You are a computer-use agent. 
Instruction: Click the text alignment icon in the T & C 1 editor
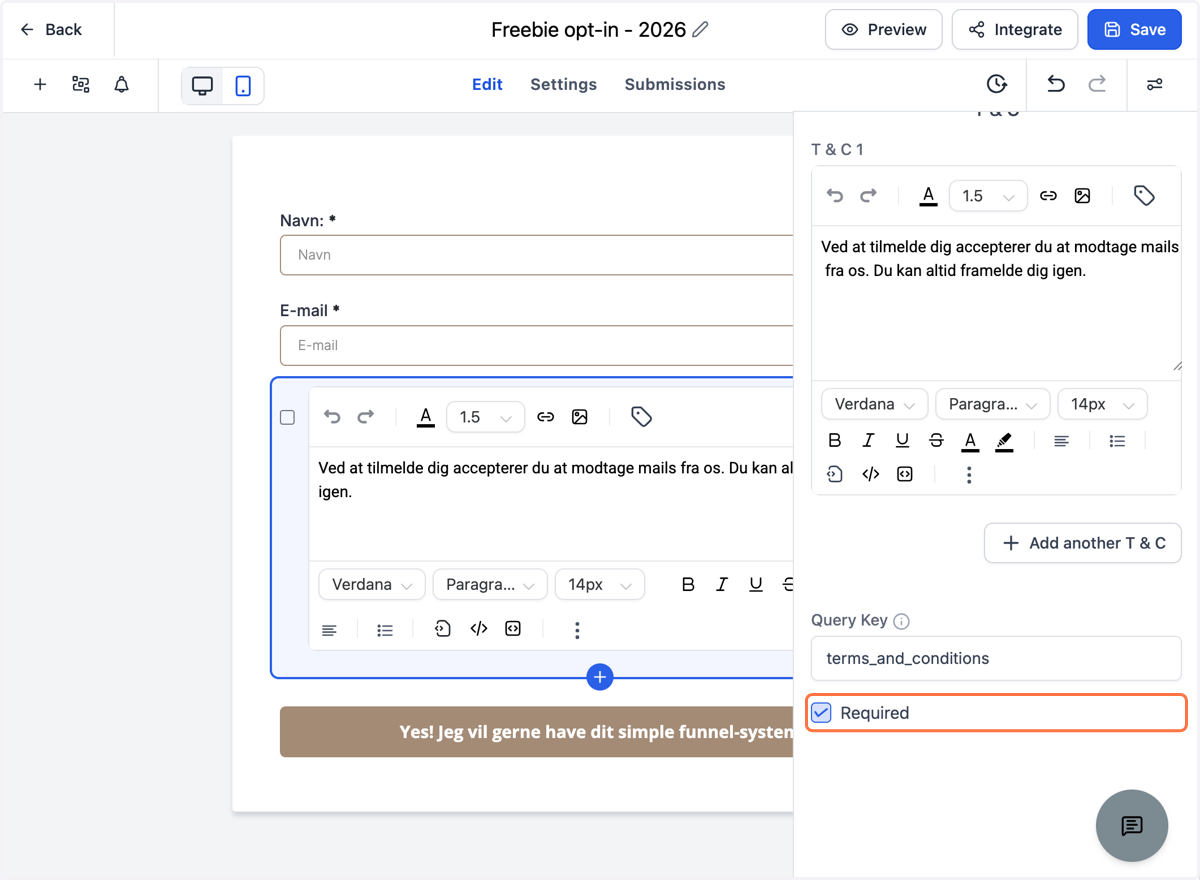pyautogui.click(x=1062, y=441)
